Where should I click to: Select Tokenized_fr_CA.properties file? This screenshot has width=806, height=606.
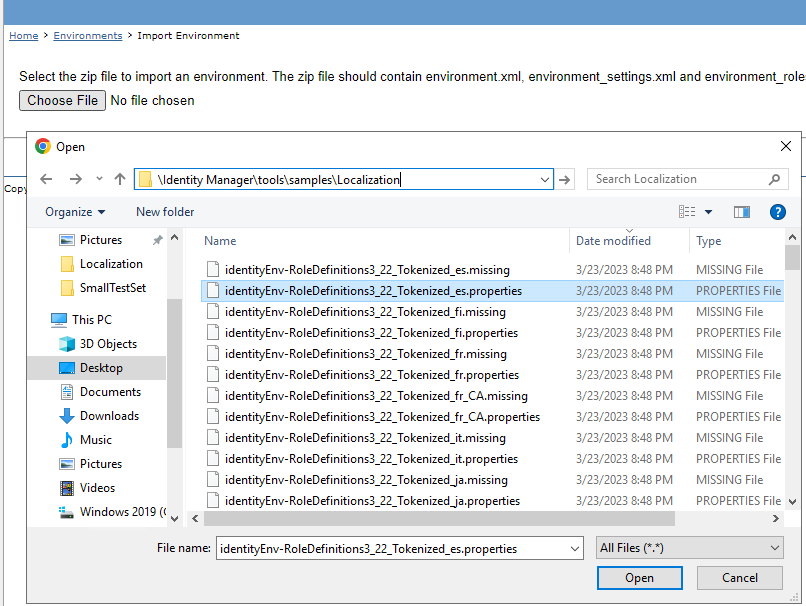(492, 417)
